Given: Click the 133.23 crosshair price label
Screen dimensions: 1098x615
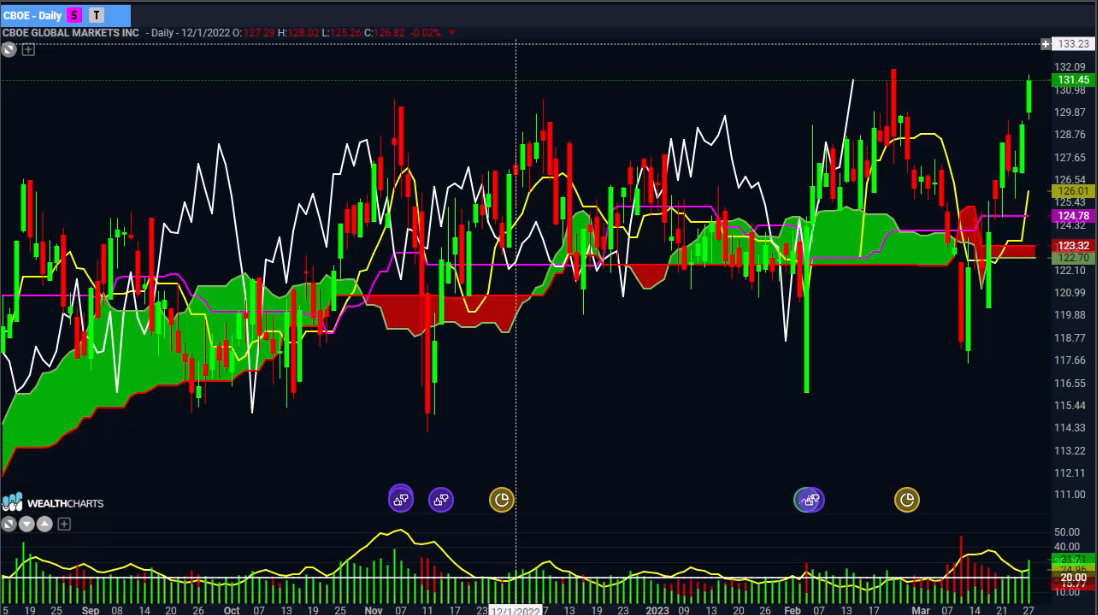Looking at the screenshot, I should tap(1073, 43).
